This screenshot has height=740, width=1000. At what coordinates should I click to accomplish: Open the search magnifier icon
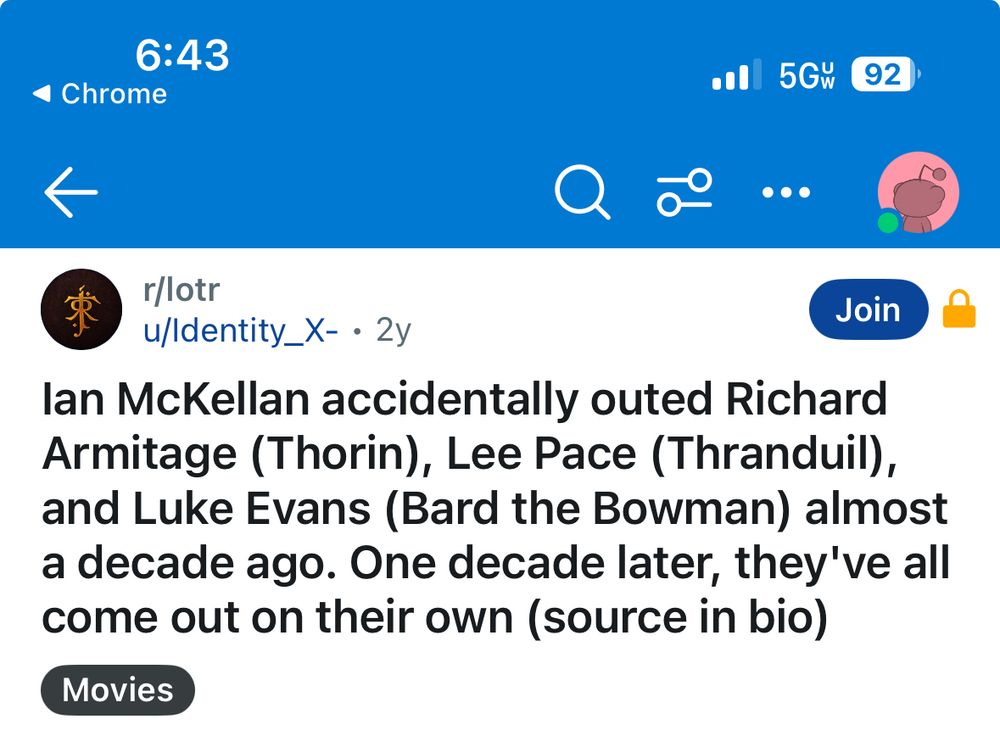pos(581,191)
